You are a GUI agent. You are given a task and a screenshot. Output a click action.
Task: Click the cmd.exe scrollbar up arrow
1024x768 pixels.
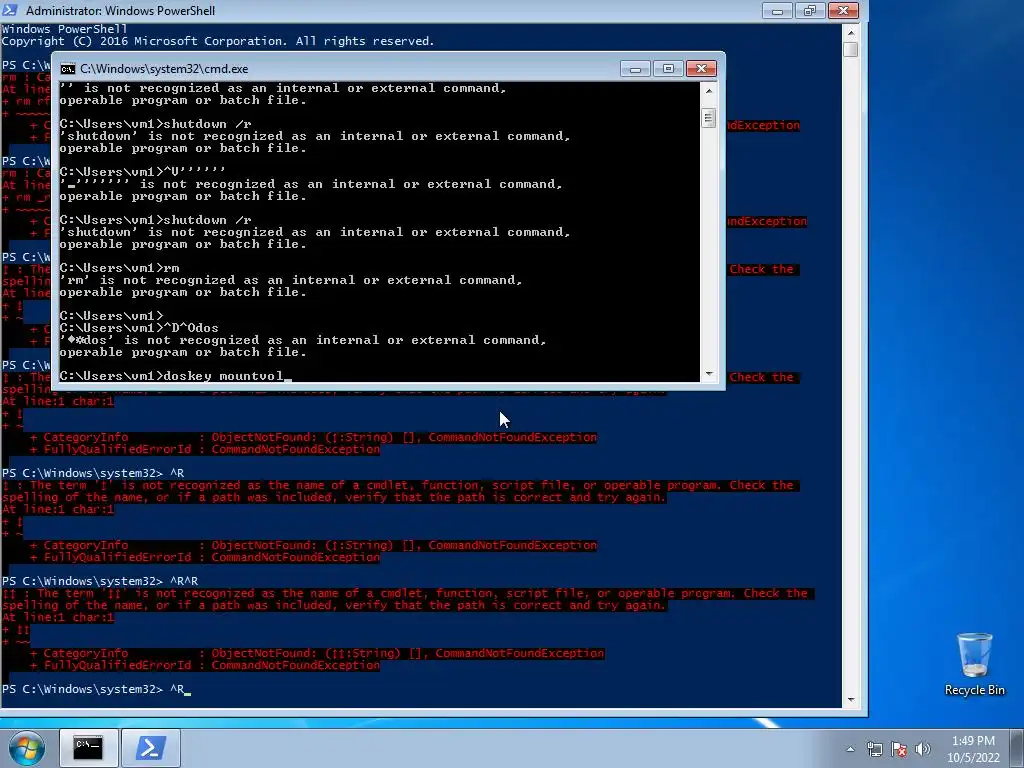click(x=709, y=91)
